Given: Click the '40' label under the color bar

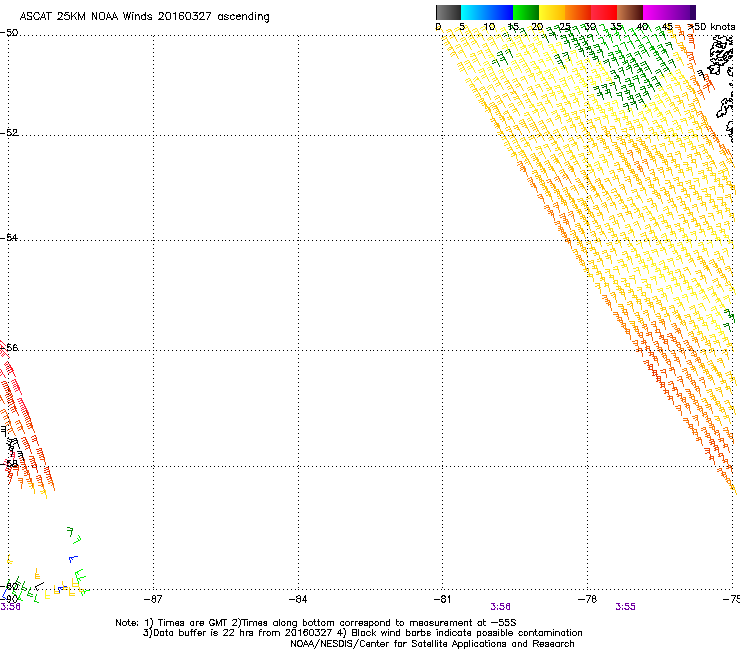Looking at the screenshot, I should coord(642,26).
